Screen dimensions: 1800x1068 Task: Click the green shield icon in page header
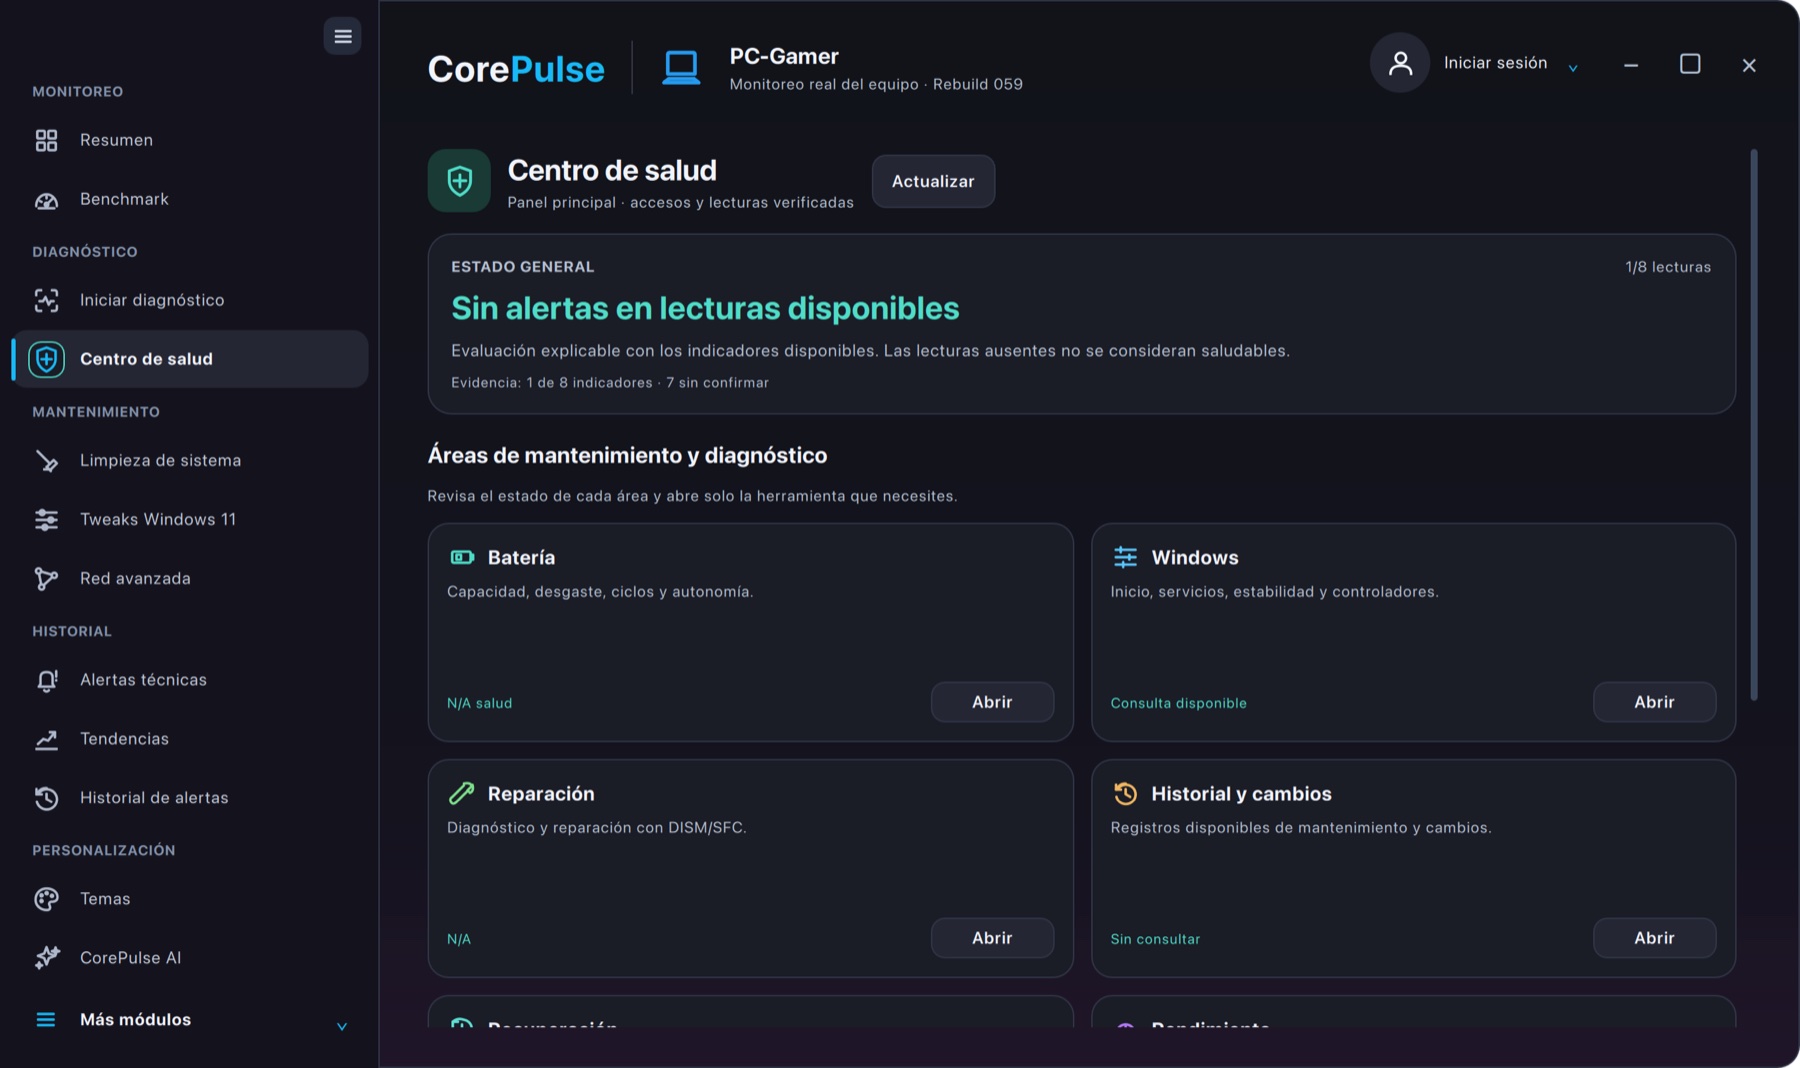459,181
